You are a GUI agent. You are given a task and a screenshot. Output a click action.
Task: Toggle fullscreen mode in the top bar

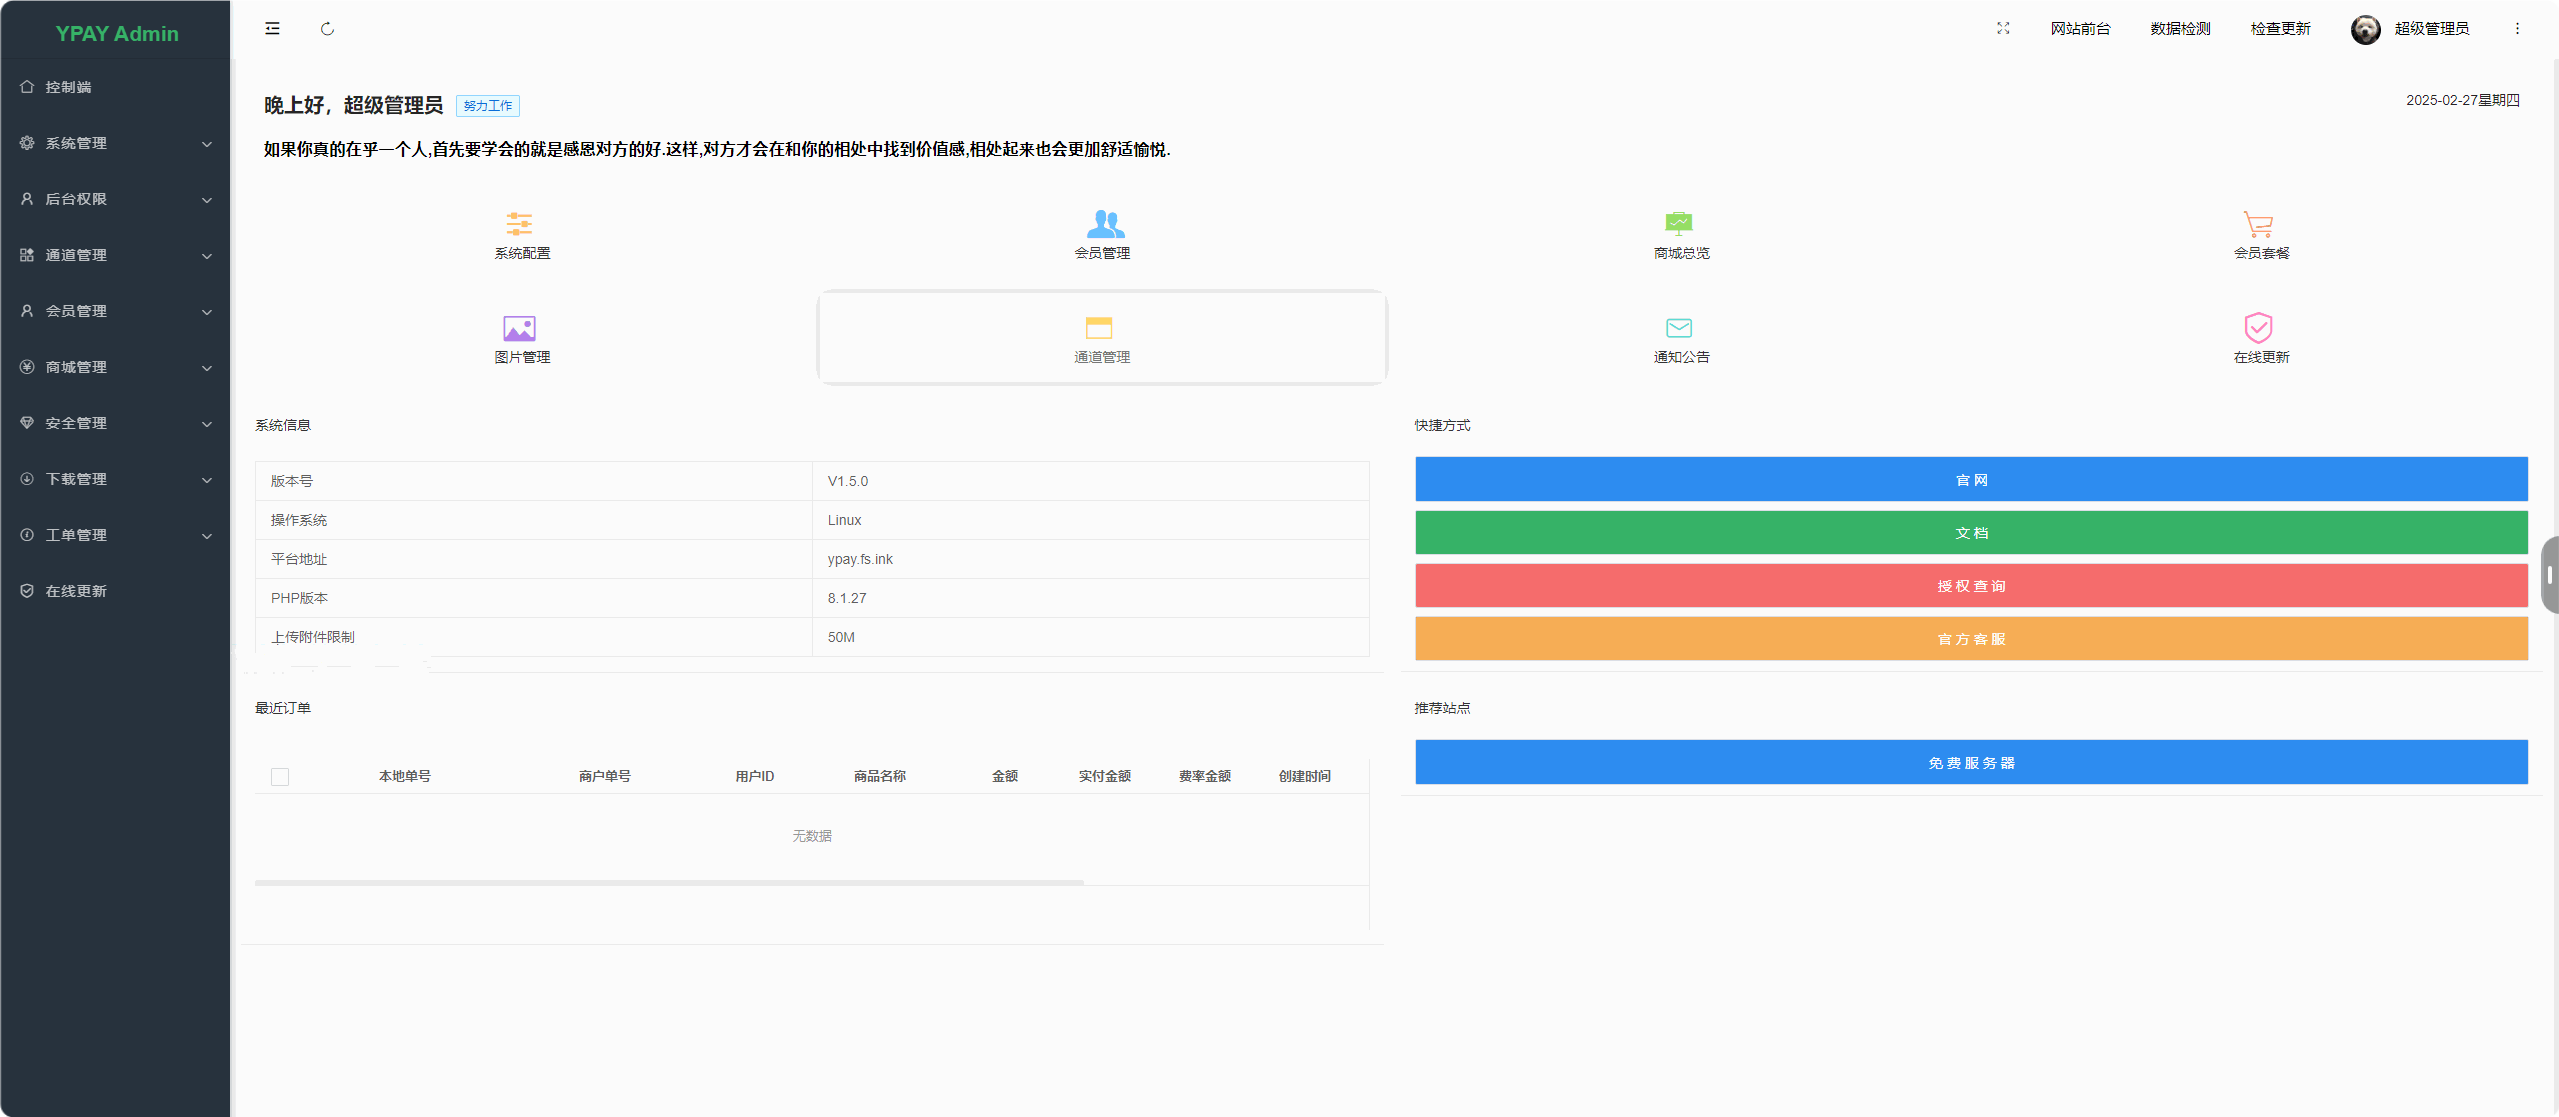2003,28
